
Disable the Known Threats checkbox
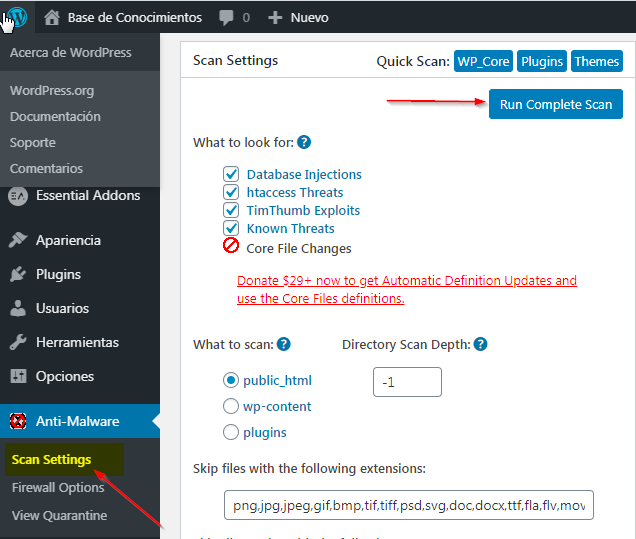point(232,228)
